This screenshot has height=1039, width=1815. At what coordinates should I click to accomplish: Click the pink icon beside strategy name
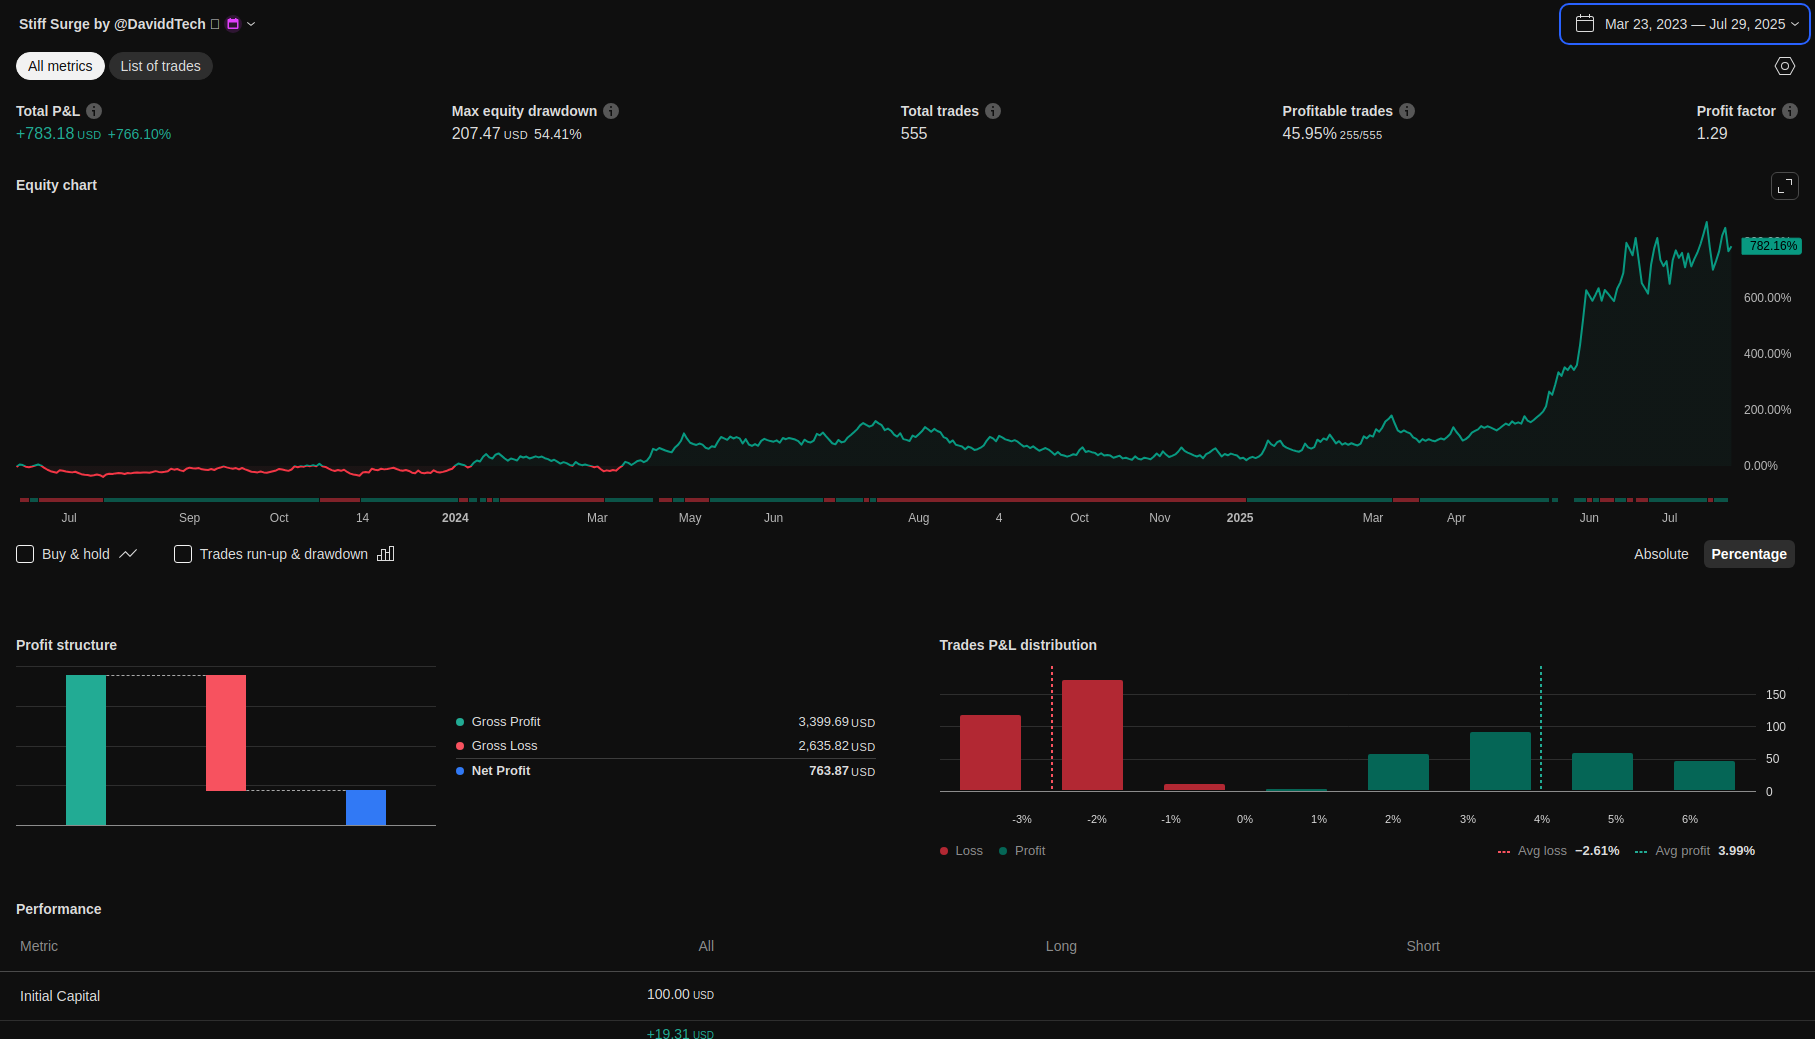(x=233, y=24)
